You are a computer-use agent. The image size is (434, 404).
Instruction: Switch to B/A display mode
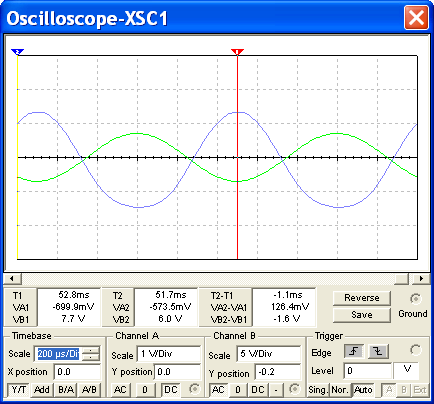[66, 390]
